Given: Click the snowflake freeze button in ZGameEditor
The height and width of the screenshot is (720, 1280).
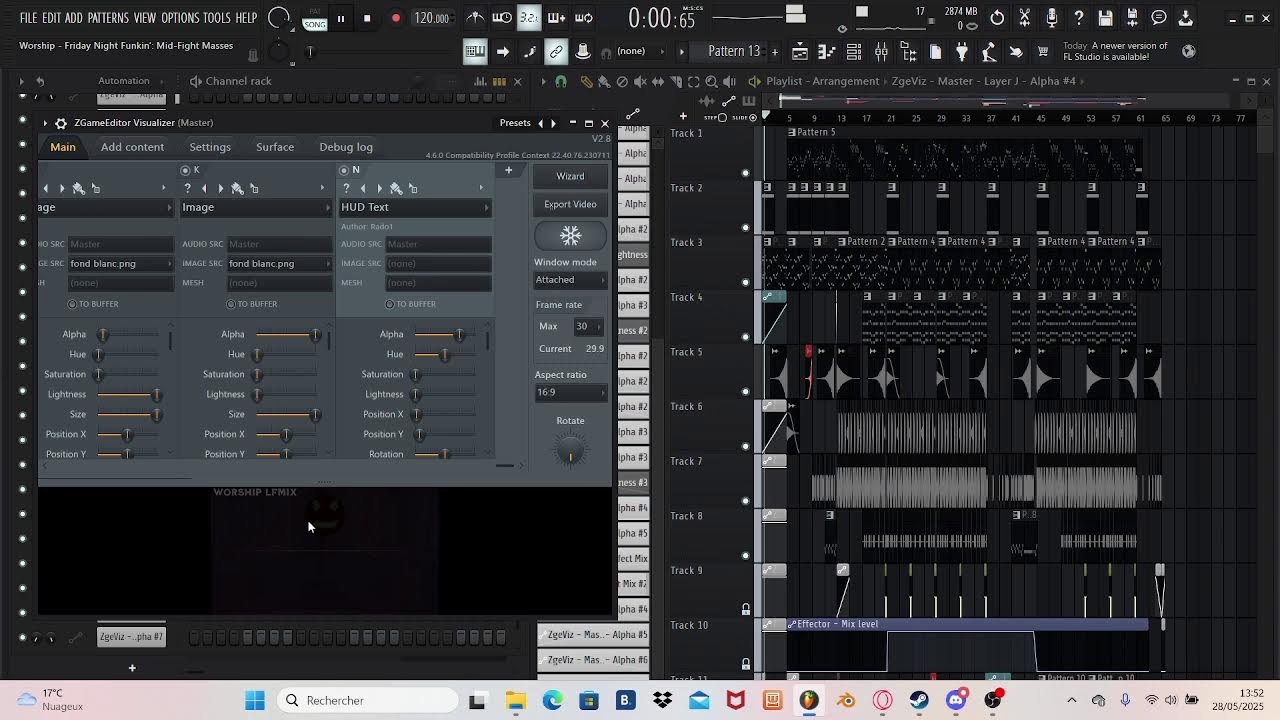Looking at the screenshot, I should click(570, 236).
